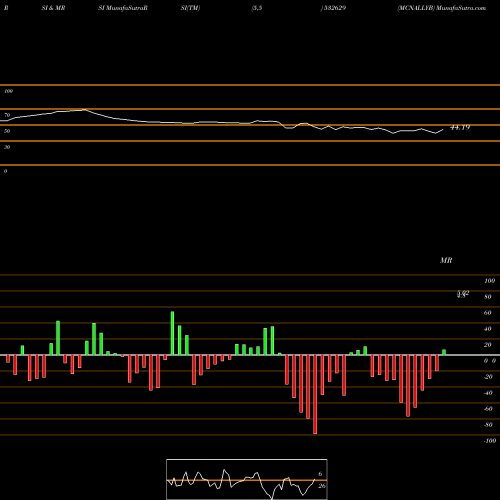Click the current RSI value '44.19'
500x500 pixels.
pyautogui.click(x=460, y=127)
